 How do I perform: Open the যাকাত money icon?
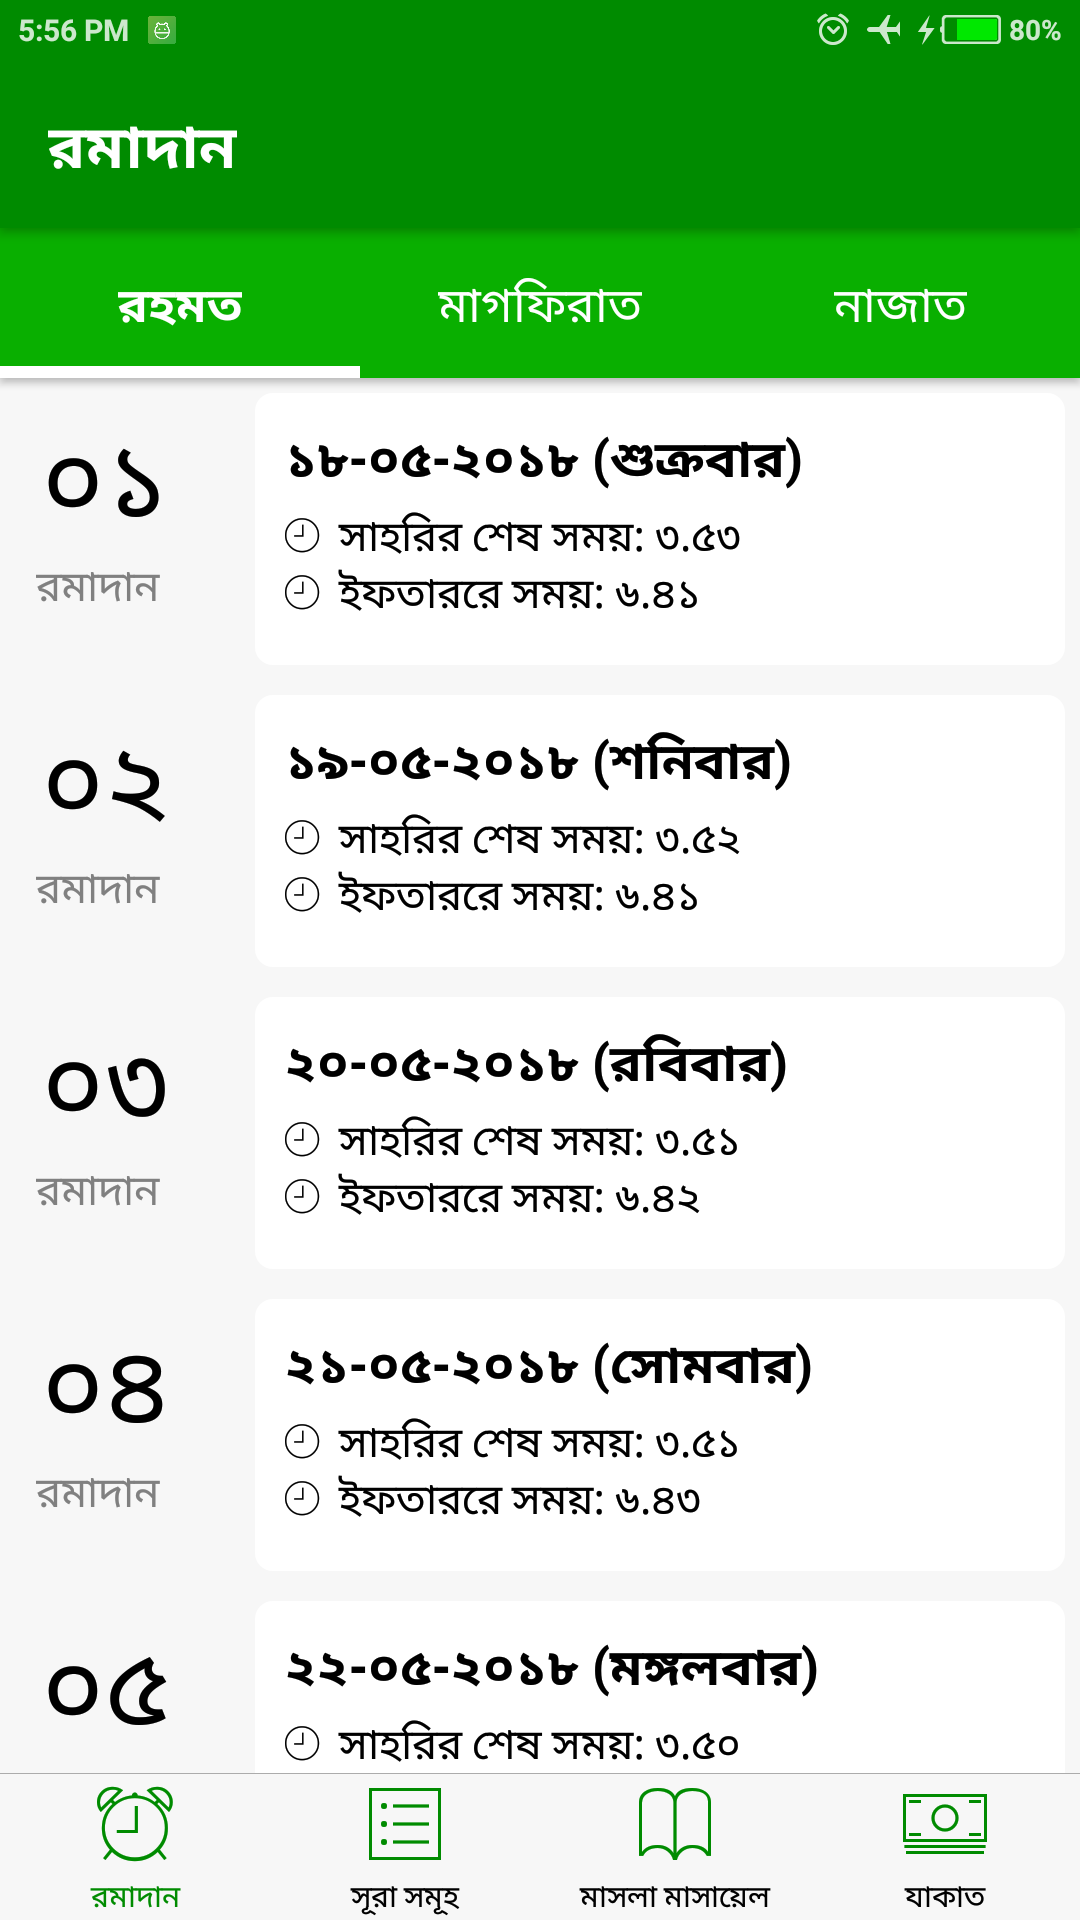coord(944,1826)
